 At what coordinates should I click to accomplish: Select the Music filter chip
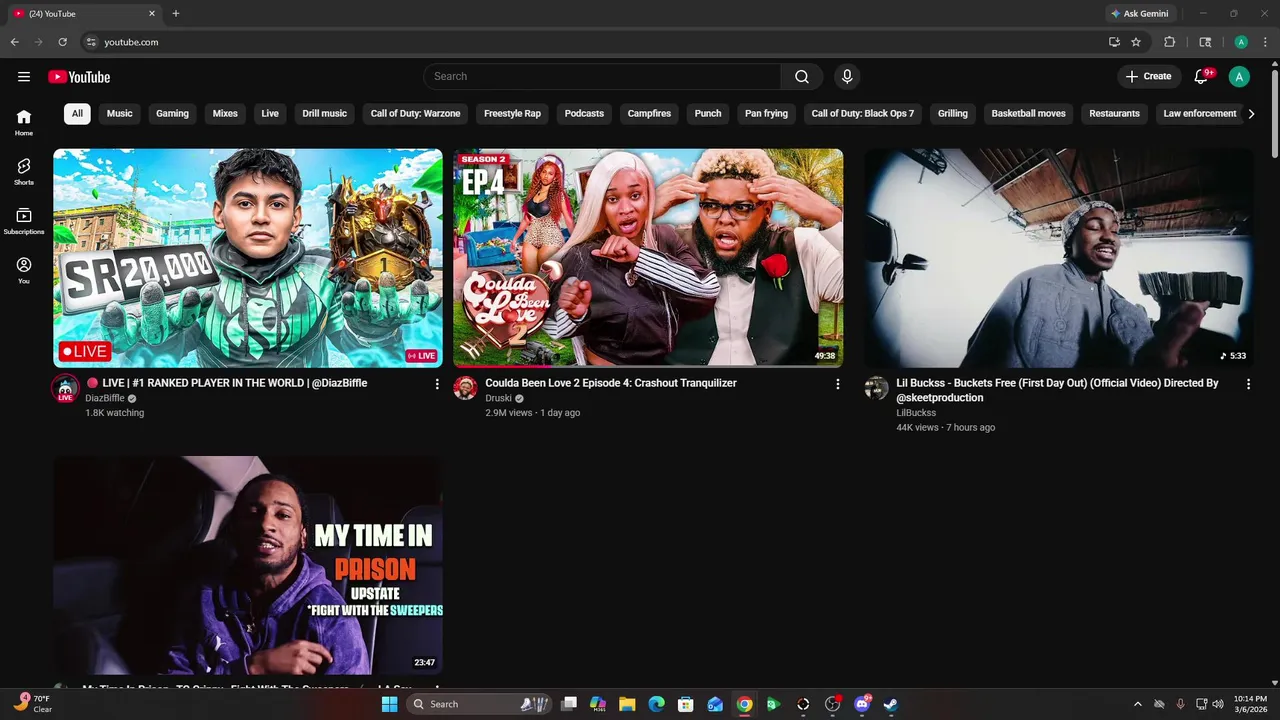[120, 114]
